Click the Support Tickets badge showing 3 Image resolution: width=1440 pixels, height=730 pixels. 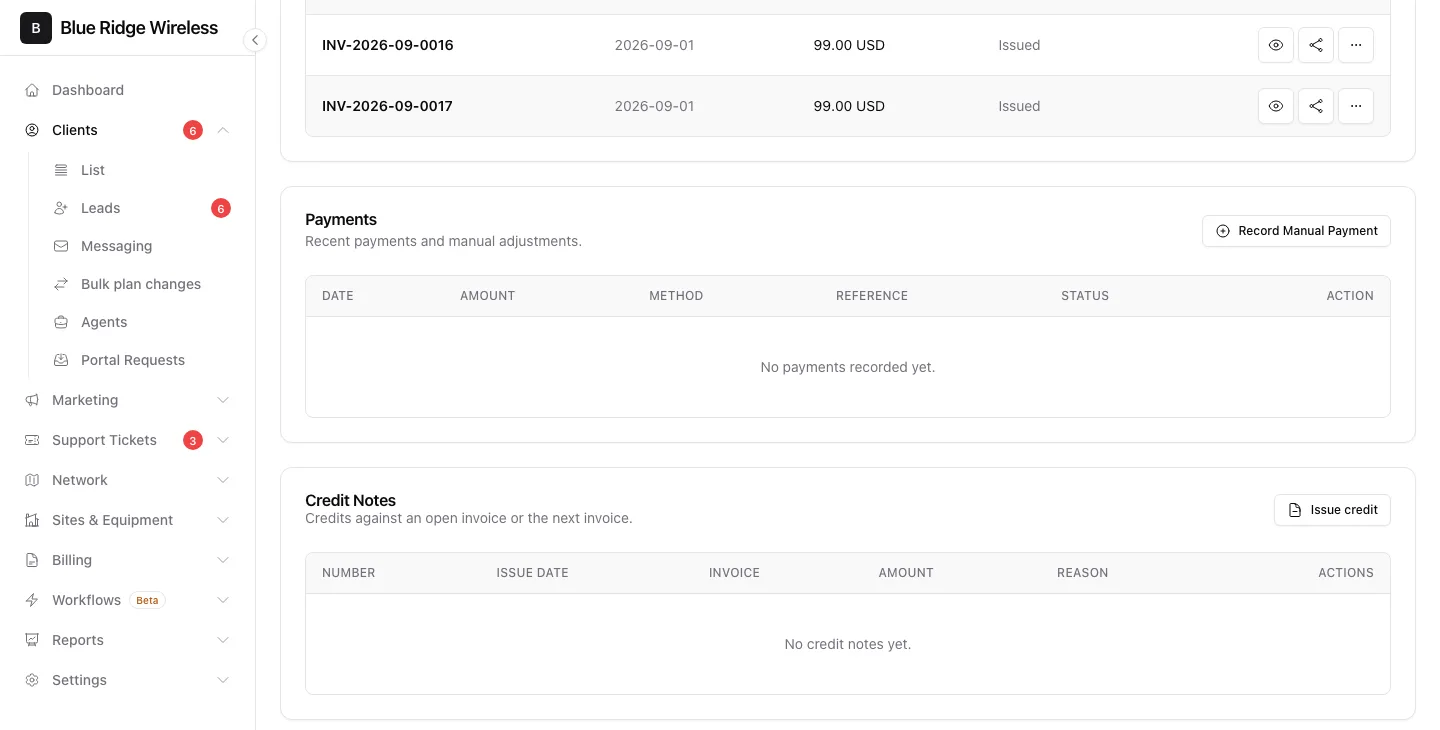pos(193,440)
